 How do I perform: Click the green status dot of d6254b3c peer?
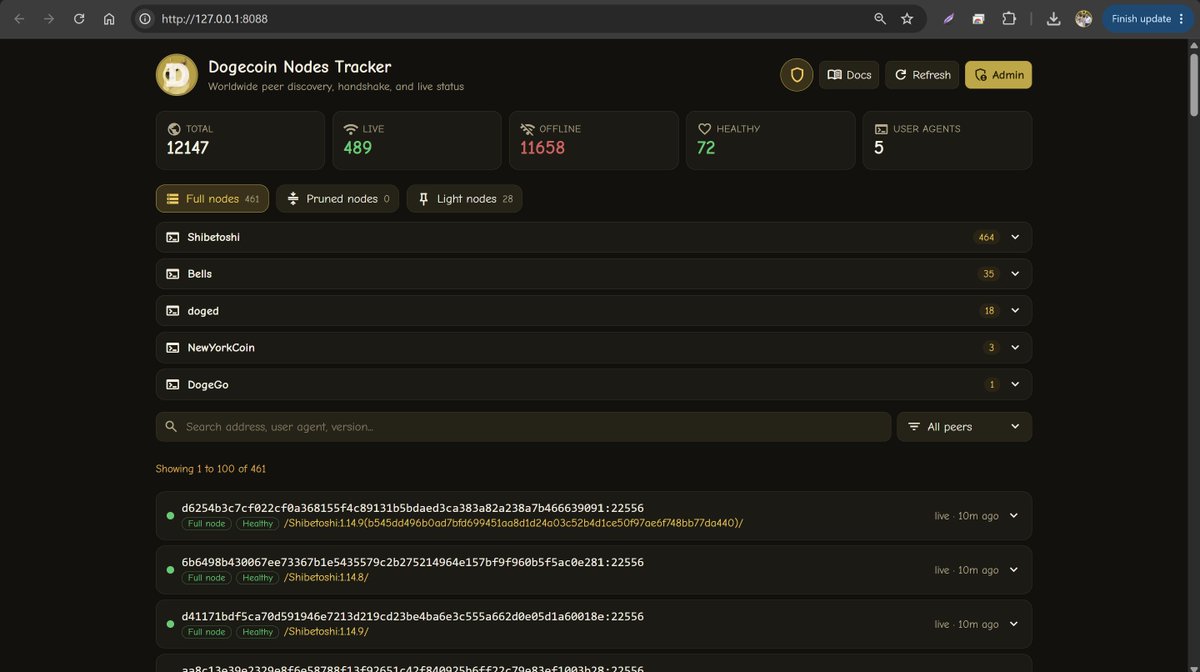tap(170, 516)
